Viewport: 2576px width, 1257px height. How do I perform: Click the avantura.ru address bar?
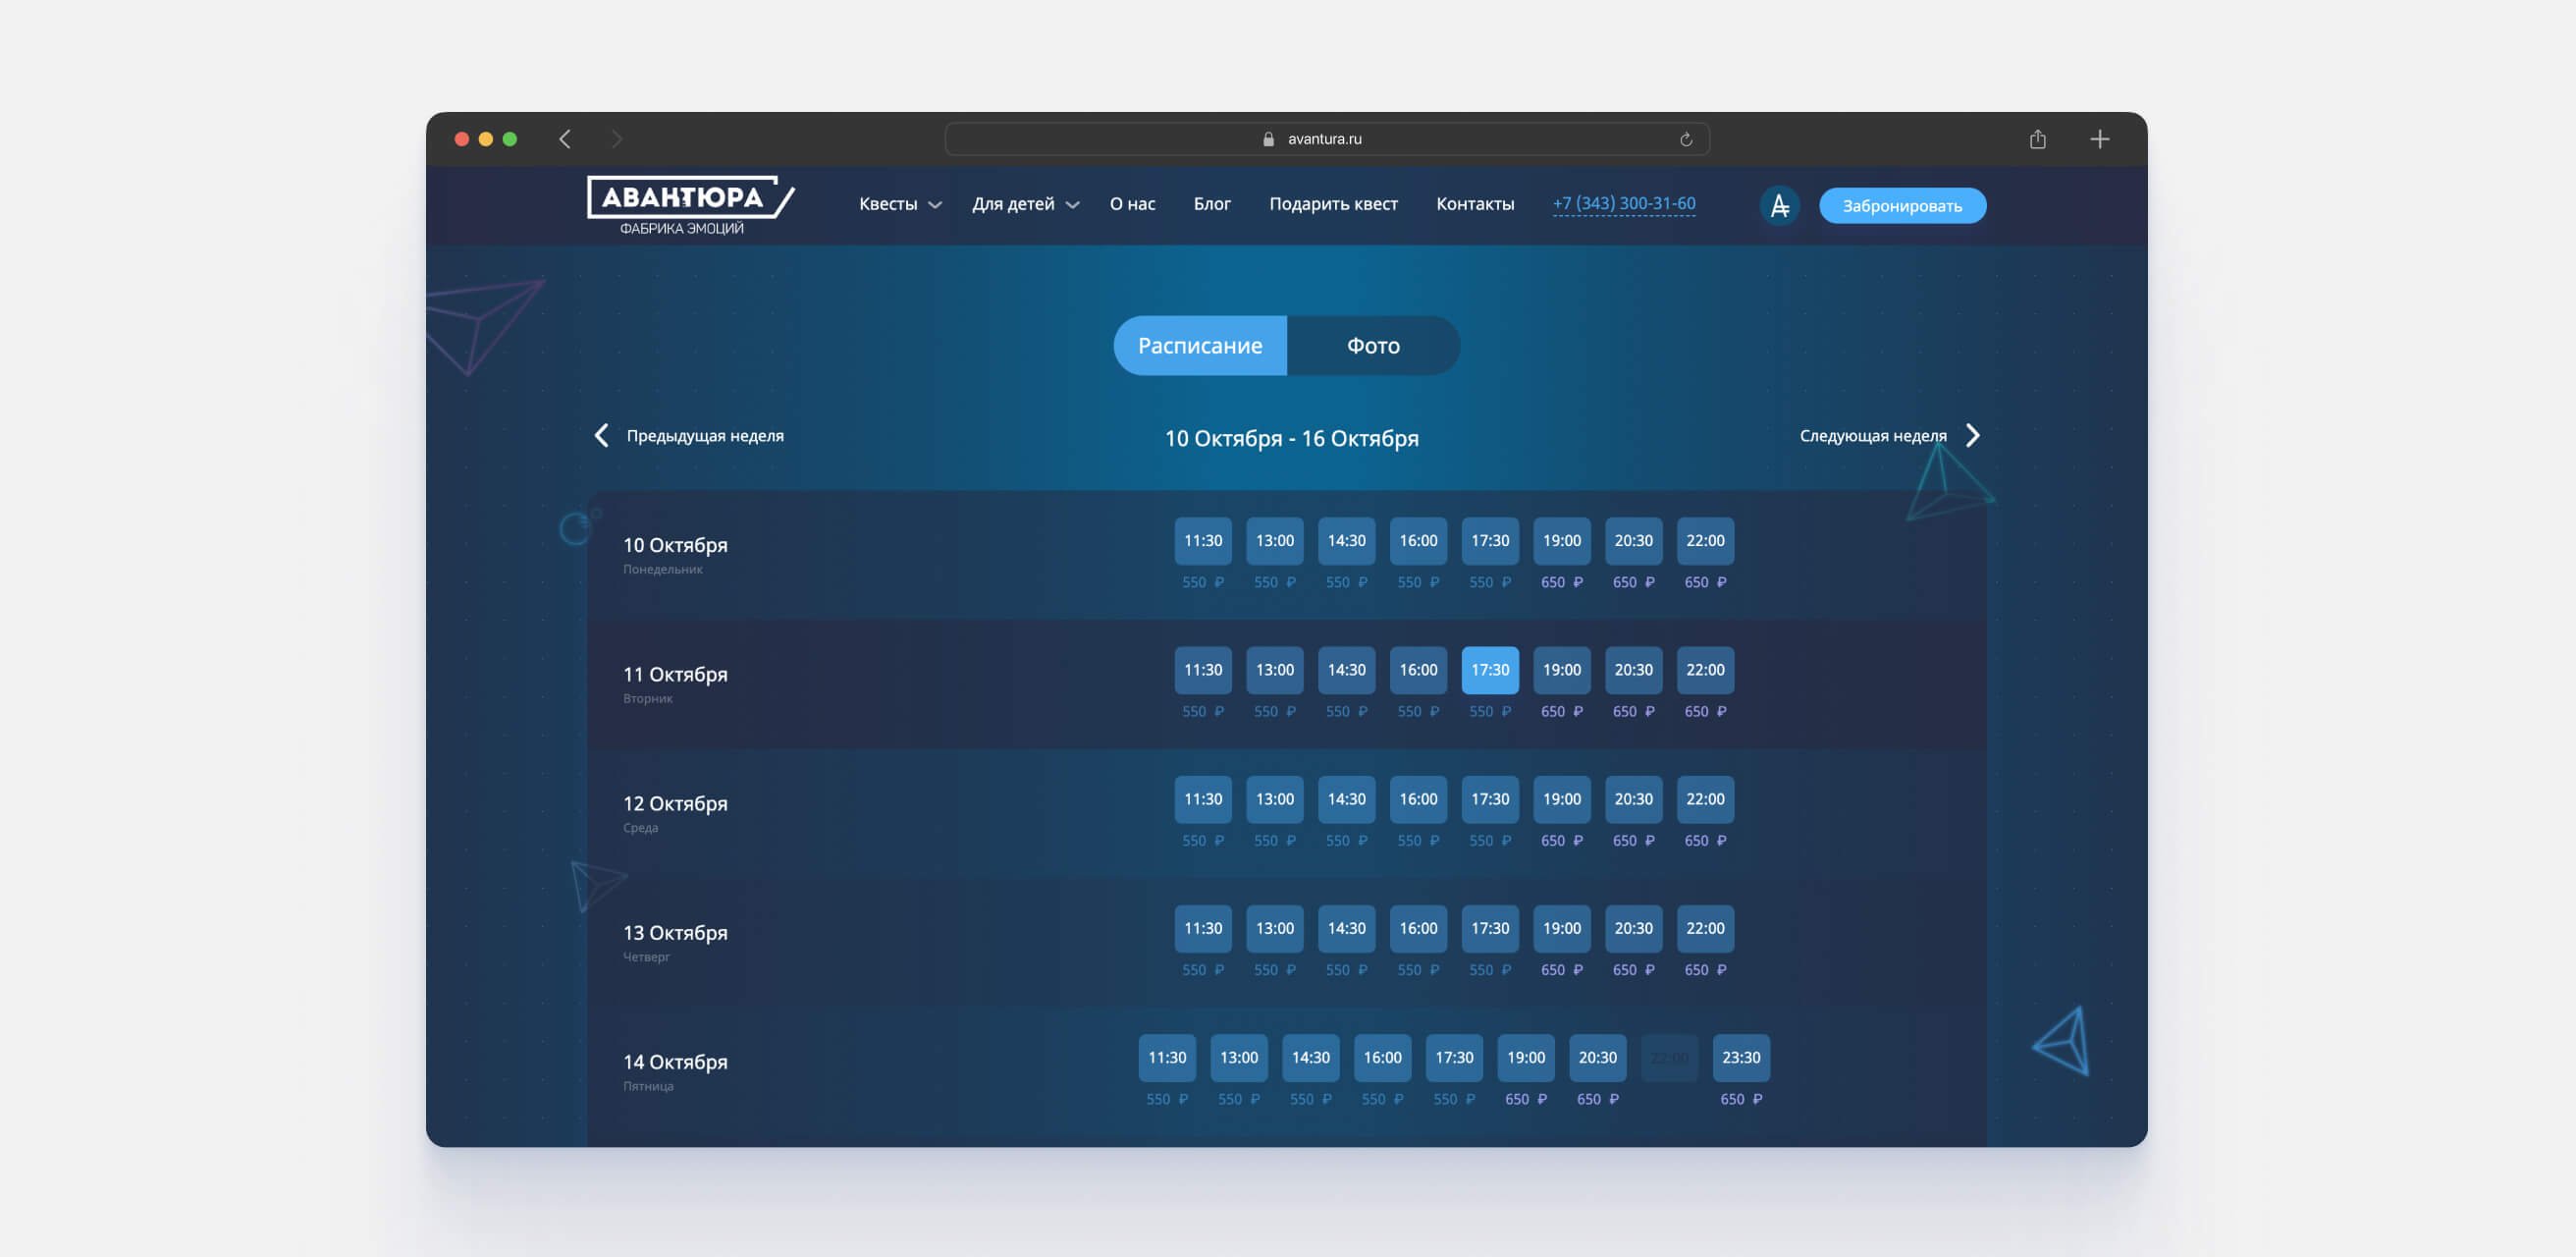(x=1324, y=139)
